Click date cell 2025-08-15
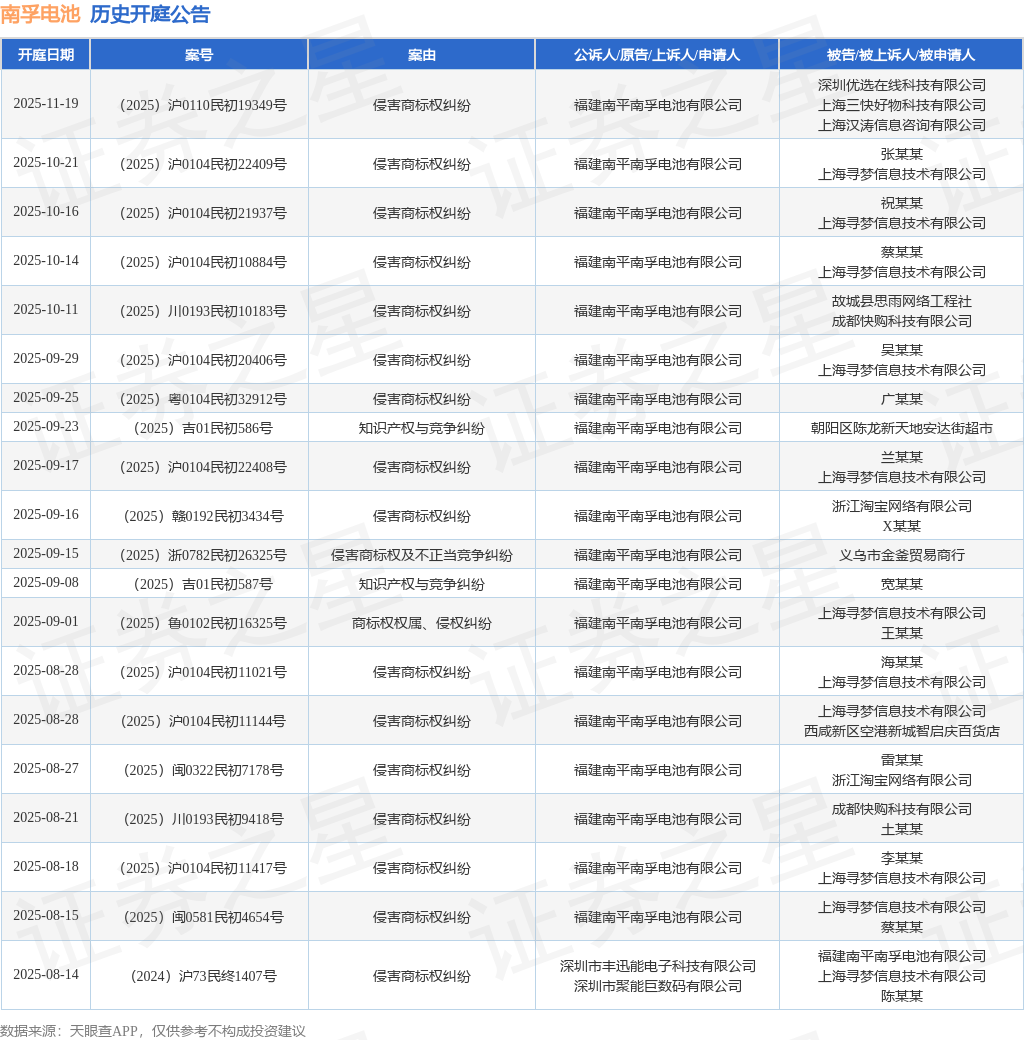Viewport: 1024px width, 1040px height. coord(46,916)
